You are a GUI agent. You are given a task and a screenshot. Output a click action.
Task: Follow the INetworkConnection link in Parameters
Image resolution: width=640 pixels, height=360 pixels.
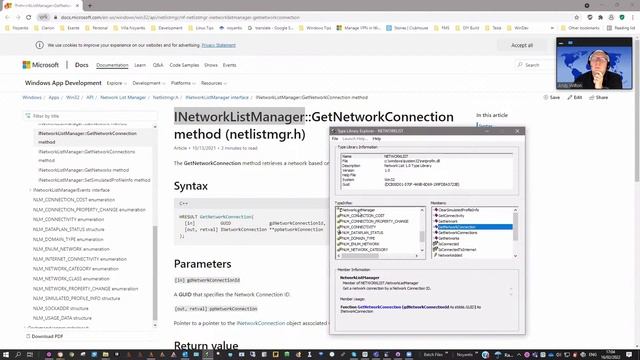click(261, 323)
